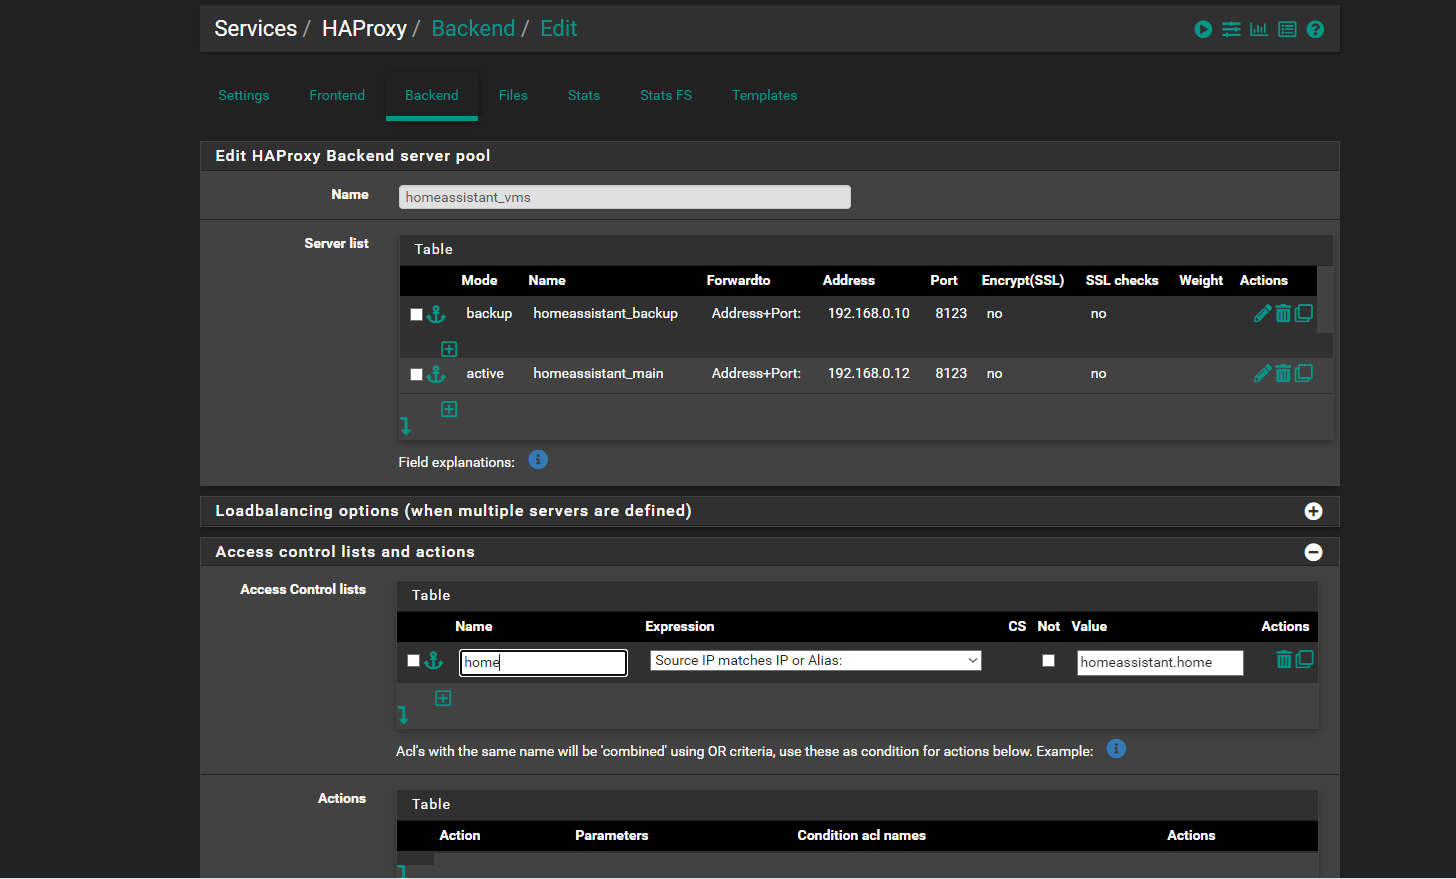This screenshot has height=879, width=1456.
Task: Select the homeassistant_main row checkbox
Action: pos(416,374)
